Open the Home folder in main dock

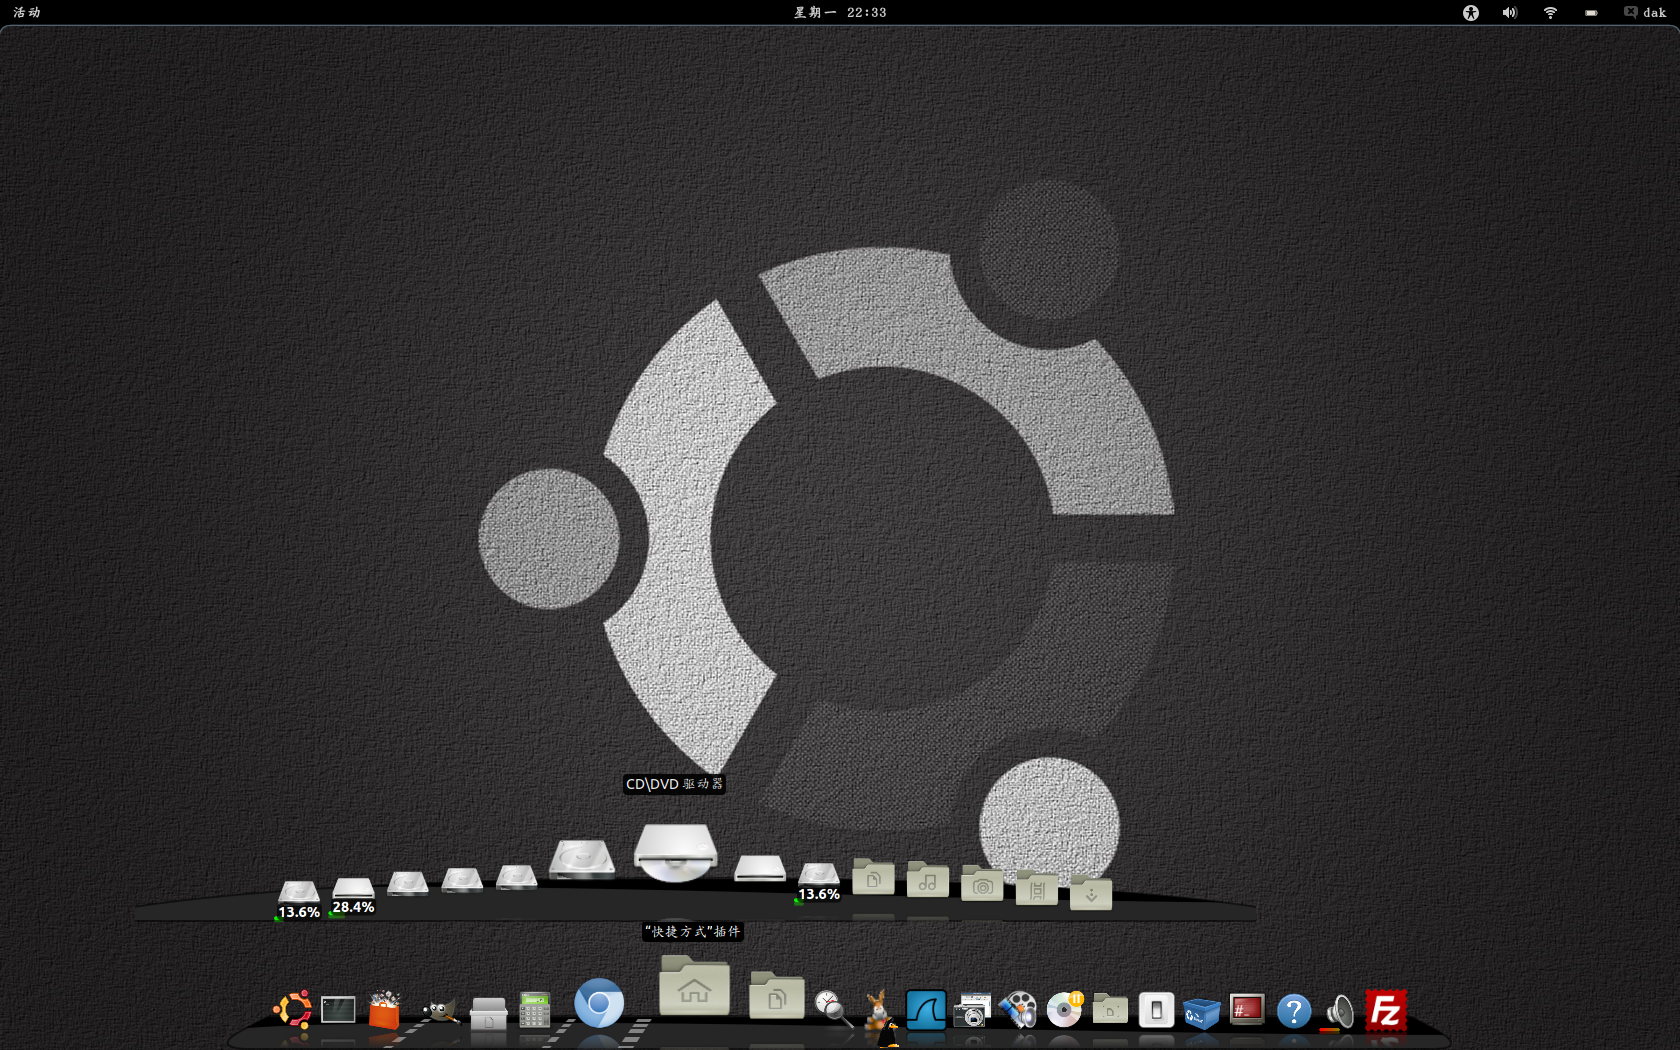click(x=694, y=986)
